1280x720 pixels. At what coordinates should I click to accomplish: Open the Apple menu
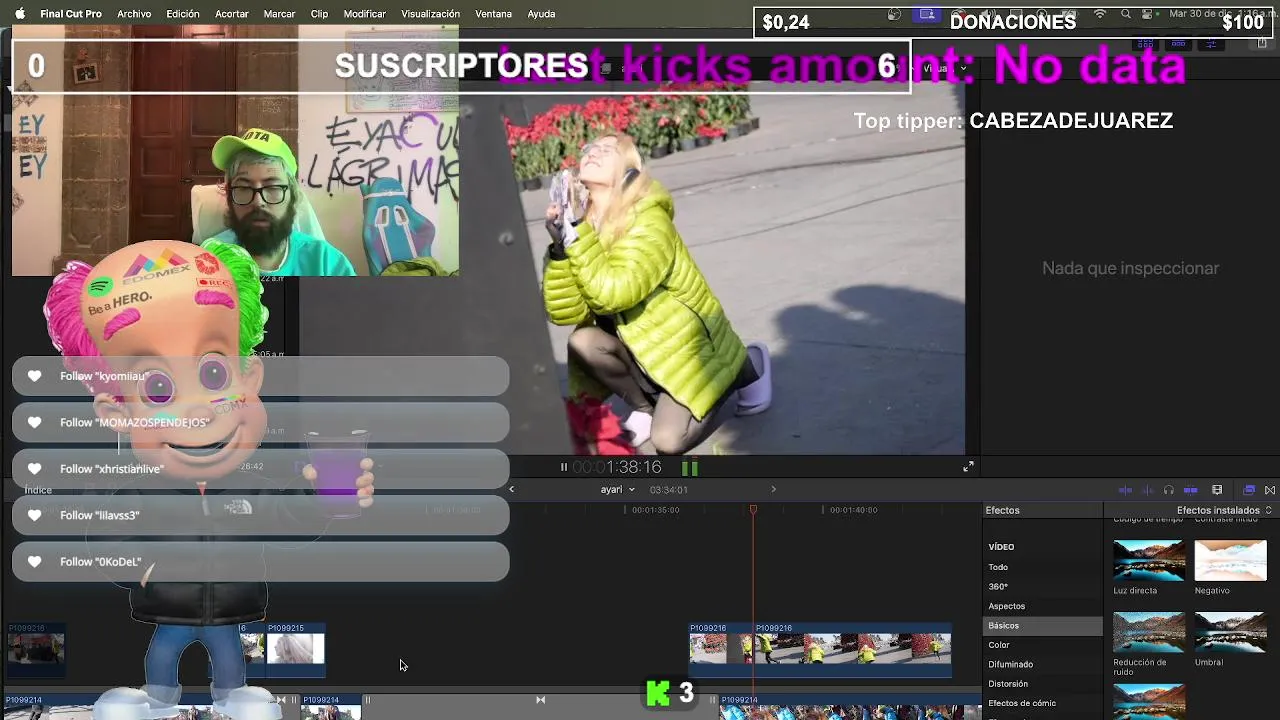tap(19, 14)
